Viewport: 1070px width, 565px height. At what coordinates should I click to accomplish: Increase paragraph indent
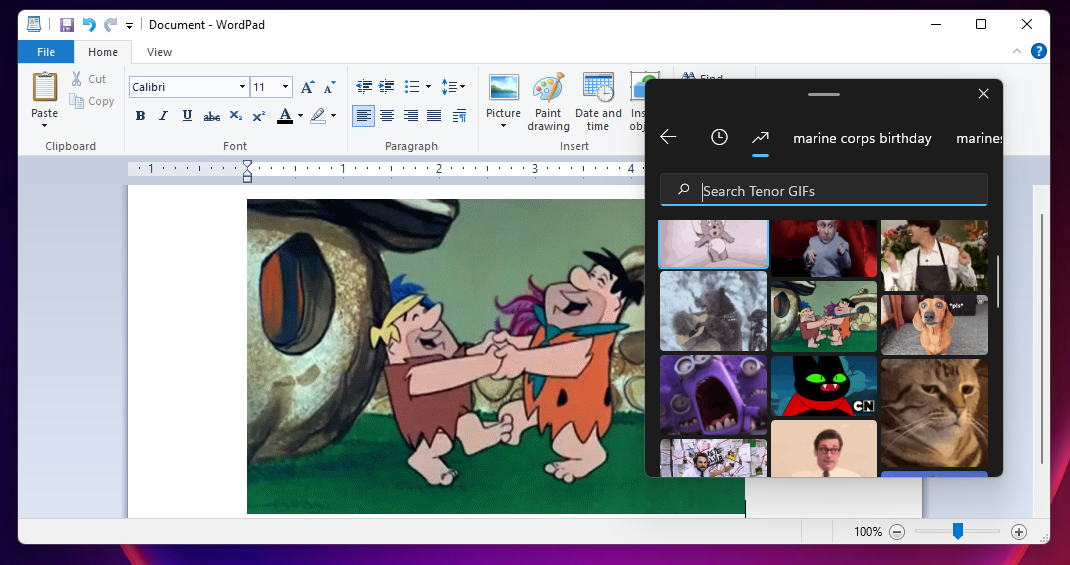(x=387, y=87)
